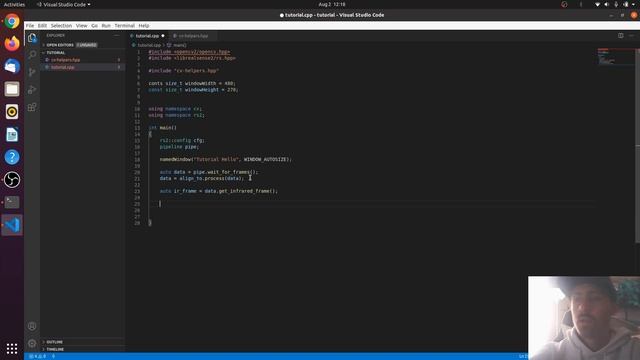Open the Selection menu
Viewport: 640px width, 360px height.
(x=61, y=25)
